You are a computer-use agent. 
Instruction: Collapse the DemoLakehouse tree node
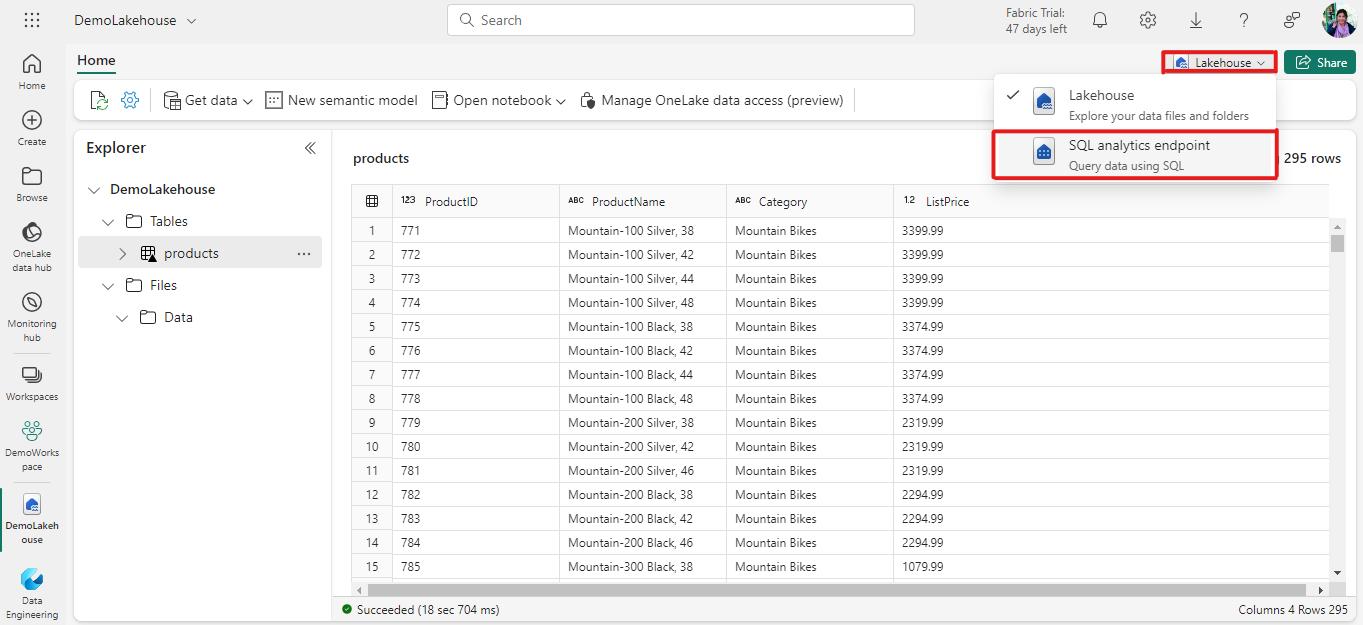click(94, 189)
